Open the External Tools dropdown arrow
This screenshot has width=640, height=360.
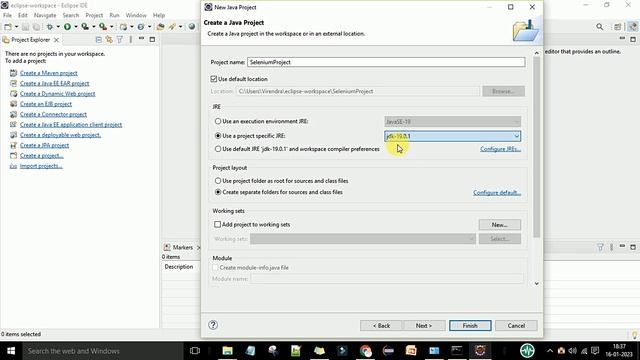(x=111, y=27)
